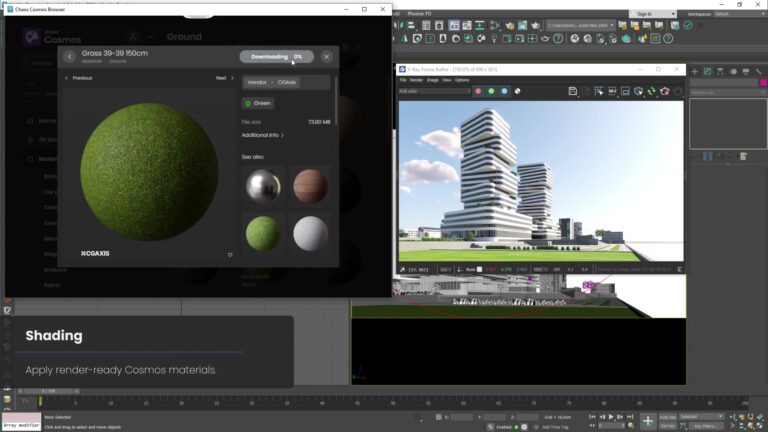Open the Selected key filter dropdown
This screenshot has height=432, width=768.
tap(701, 417)
